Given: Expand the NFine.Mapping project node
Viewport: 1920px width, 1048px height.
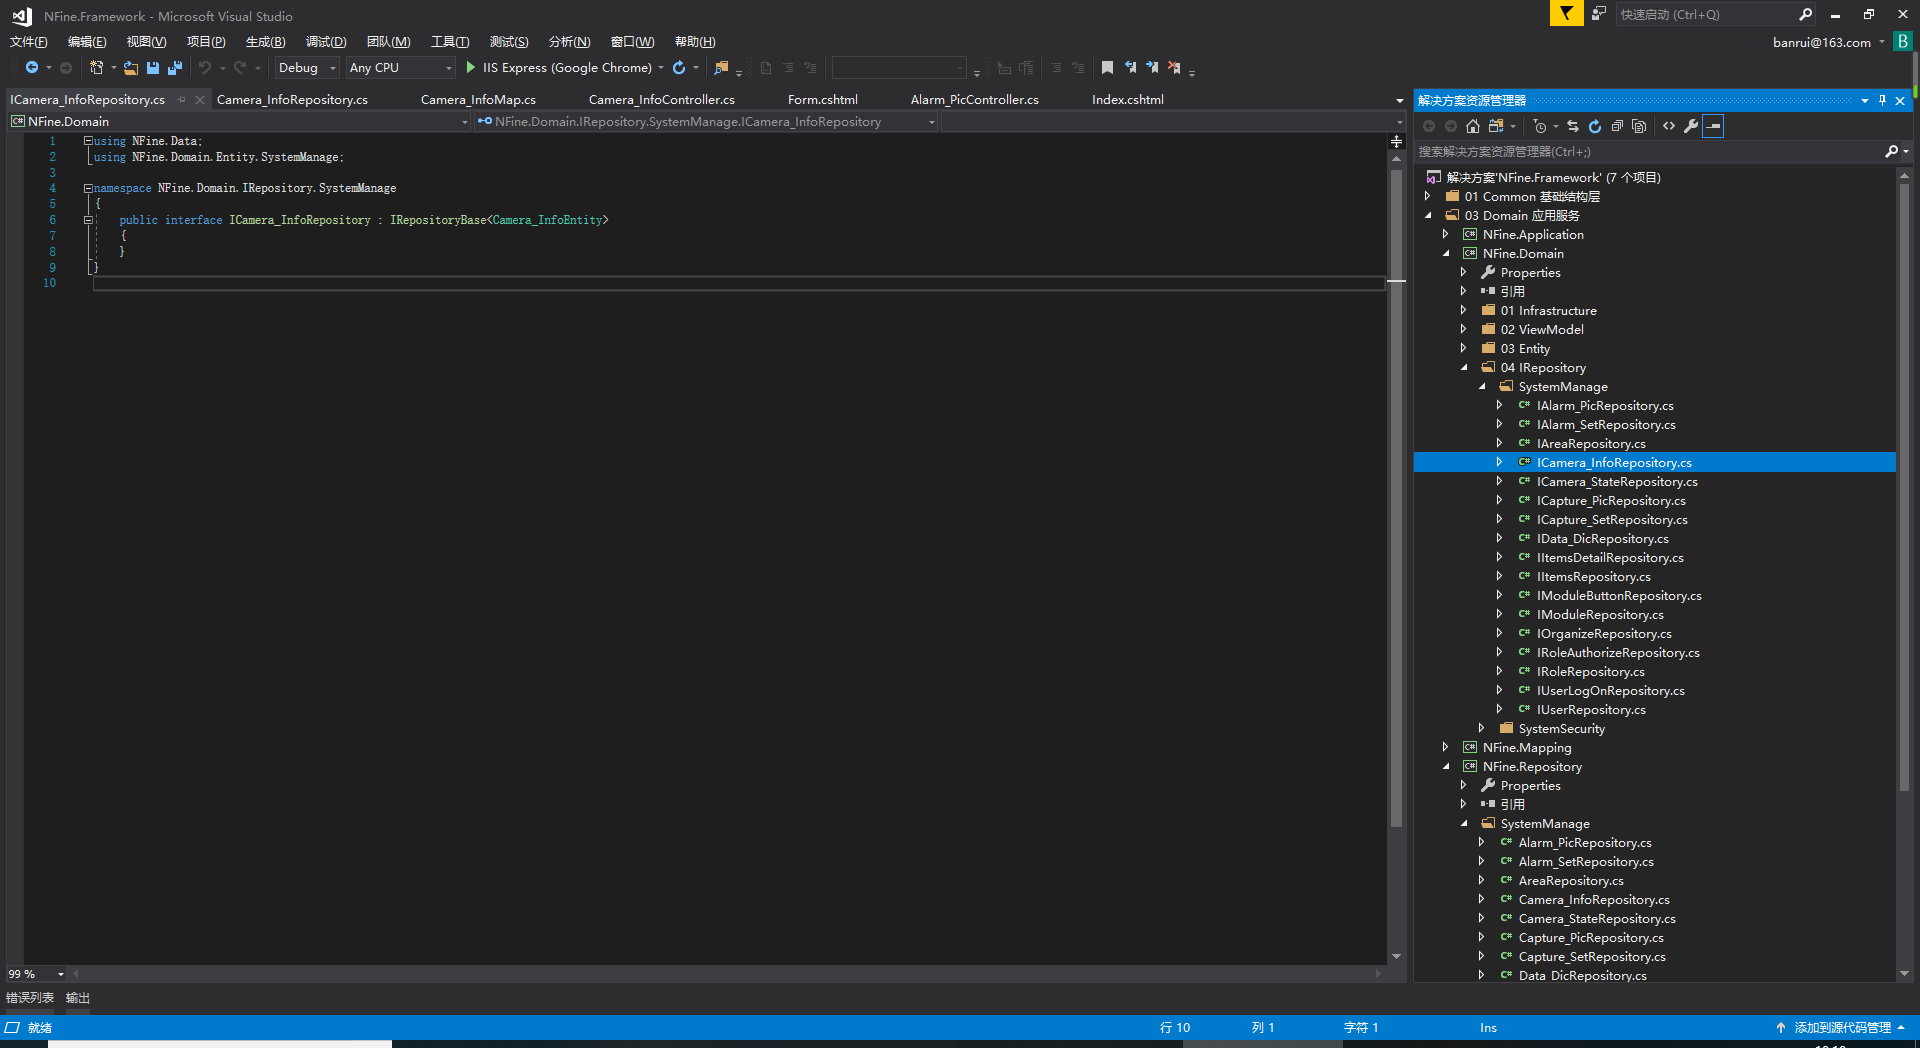Looking at the screenshot, I should pos(1446,747).
